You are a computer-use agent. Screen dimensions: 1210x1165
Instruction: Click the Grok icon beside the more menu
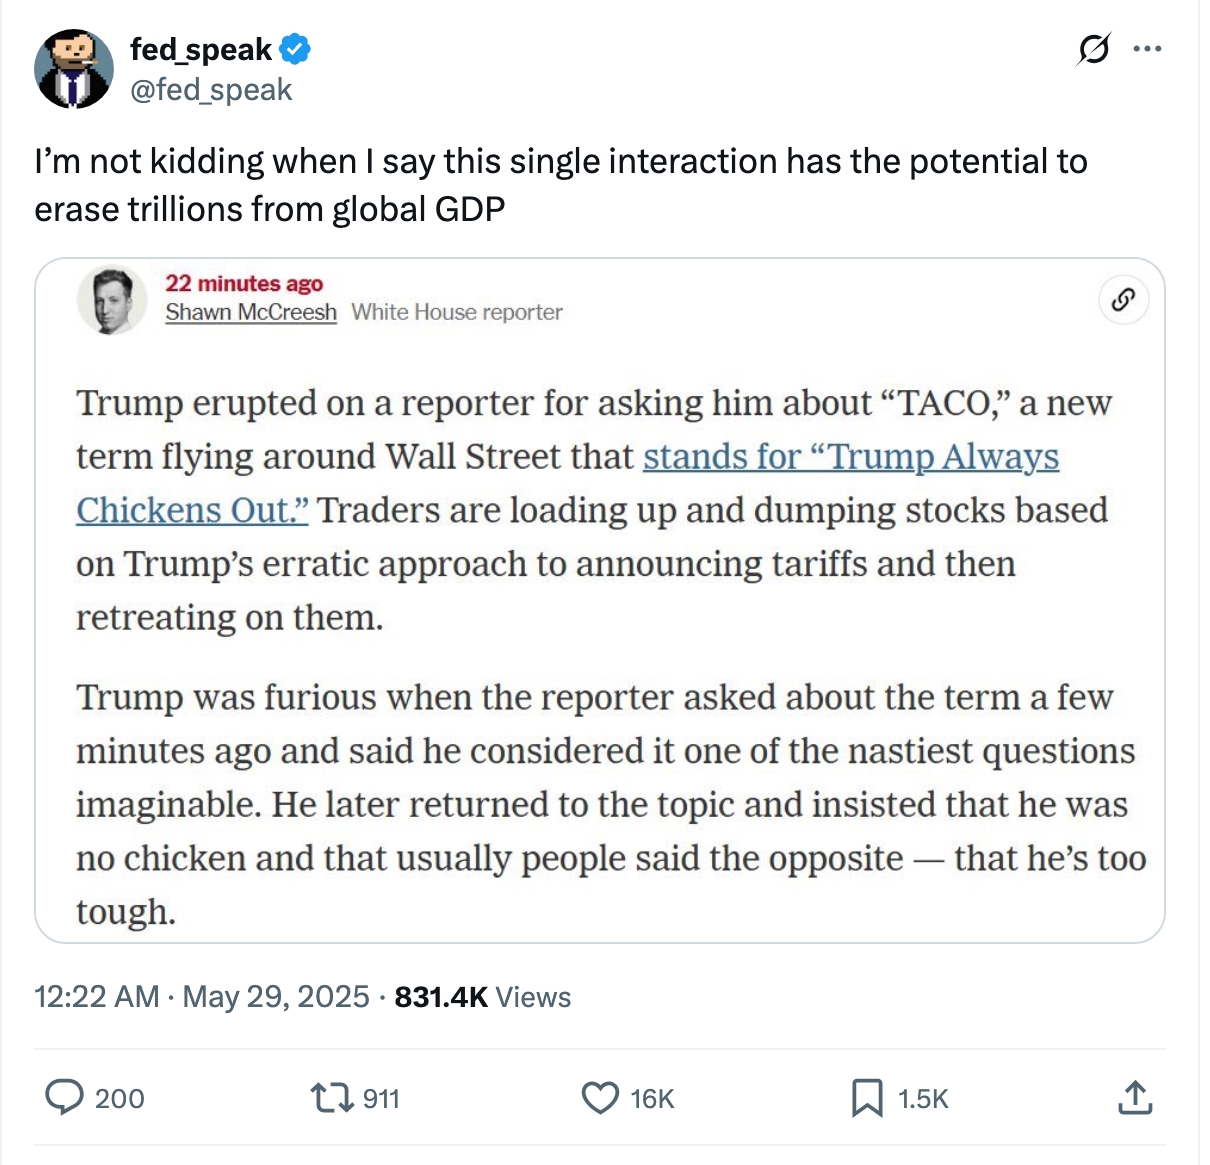(x=1093, y=48)
